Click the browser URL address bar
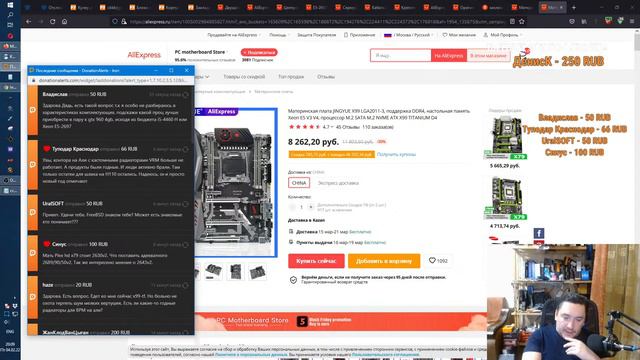 point(318,21)
